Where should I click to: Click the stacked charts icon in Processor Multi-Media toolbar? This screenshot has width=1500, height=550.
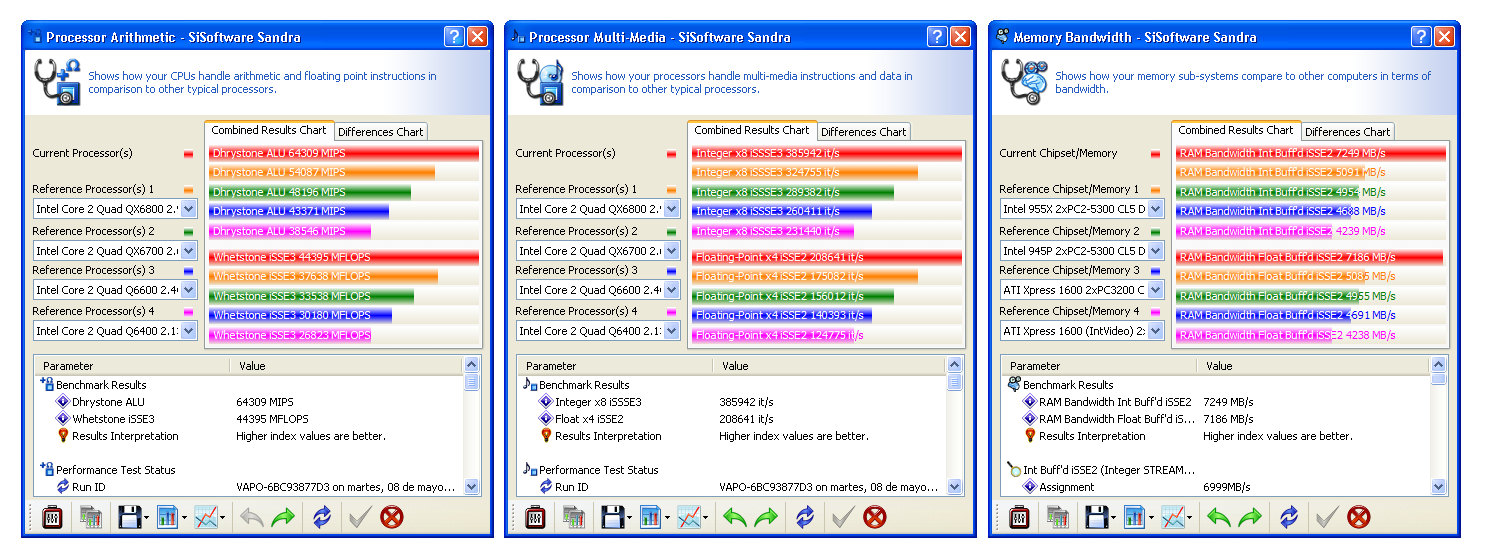pos(573,517)
